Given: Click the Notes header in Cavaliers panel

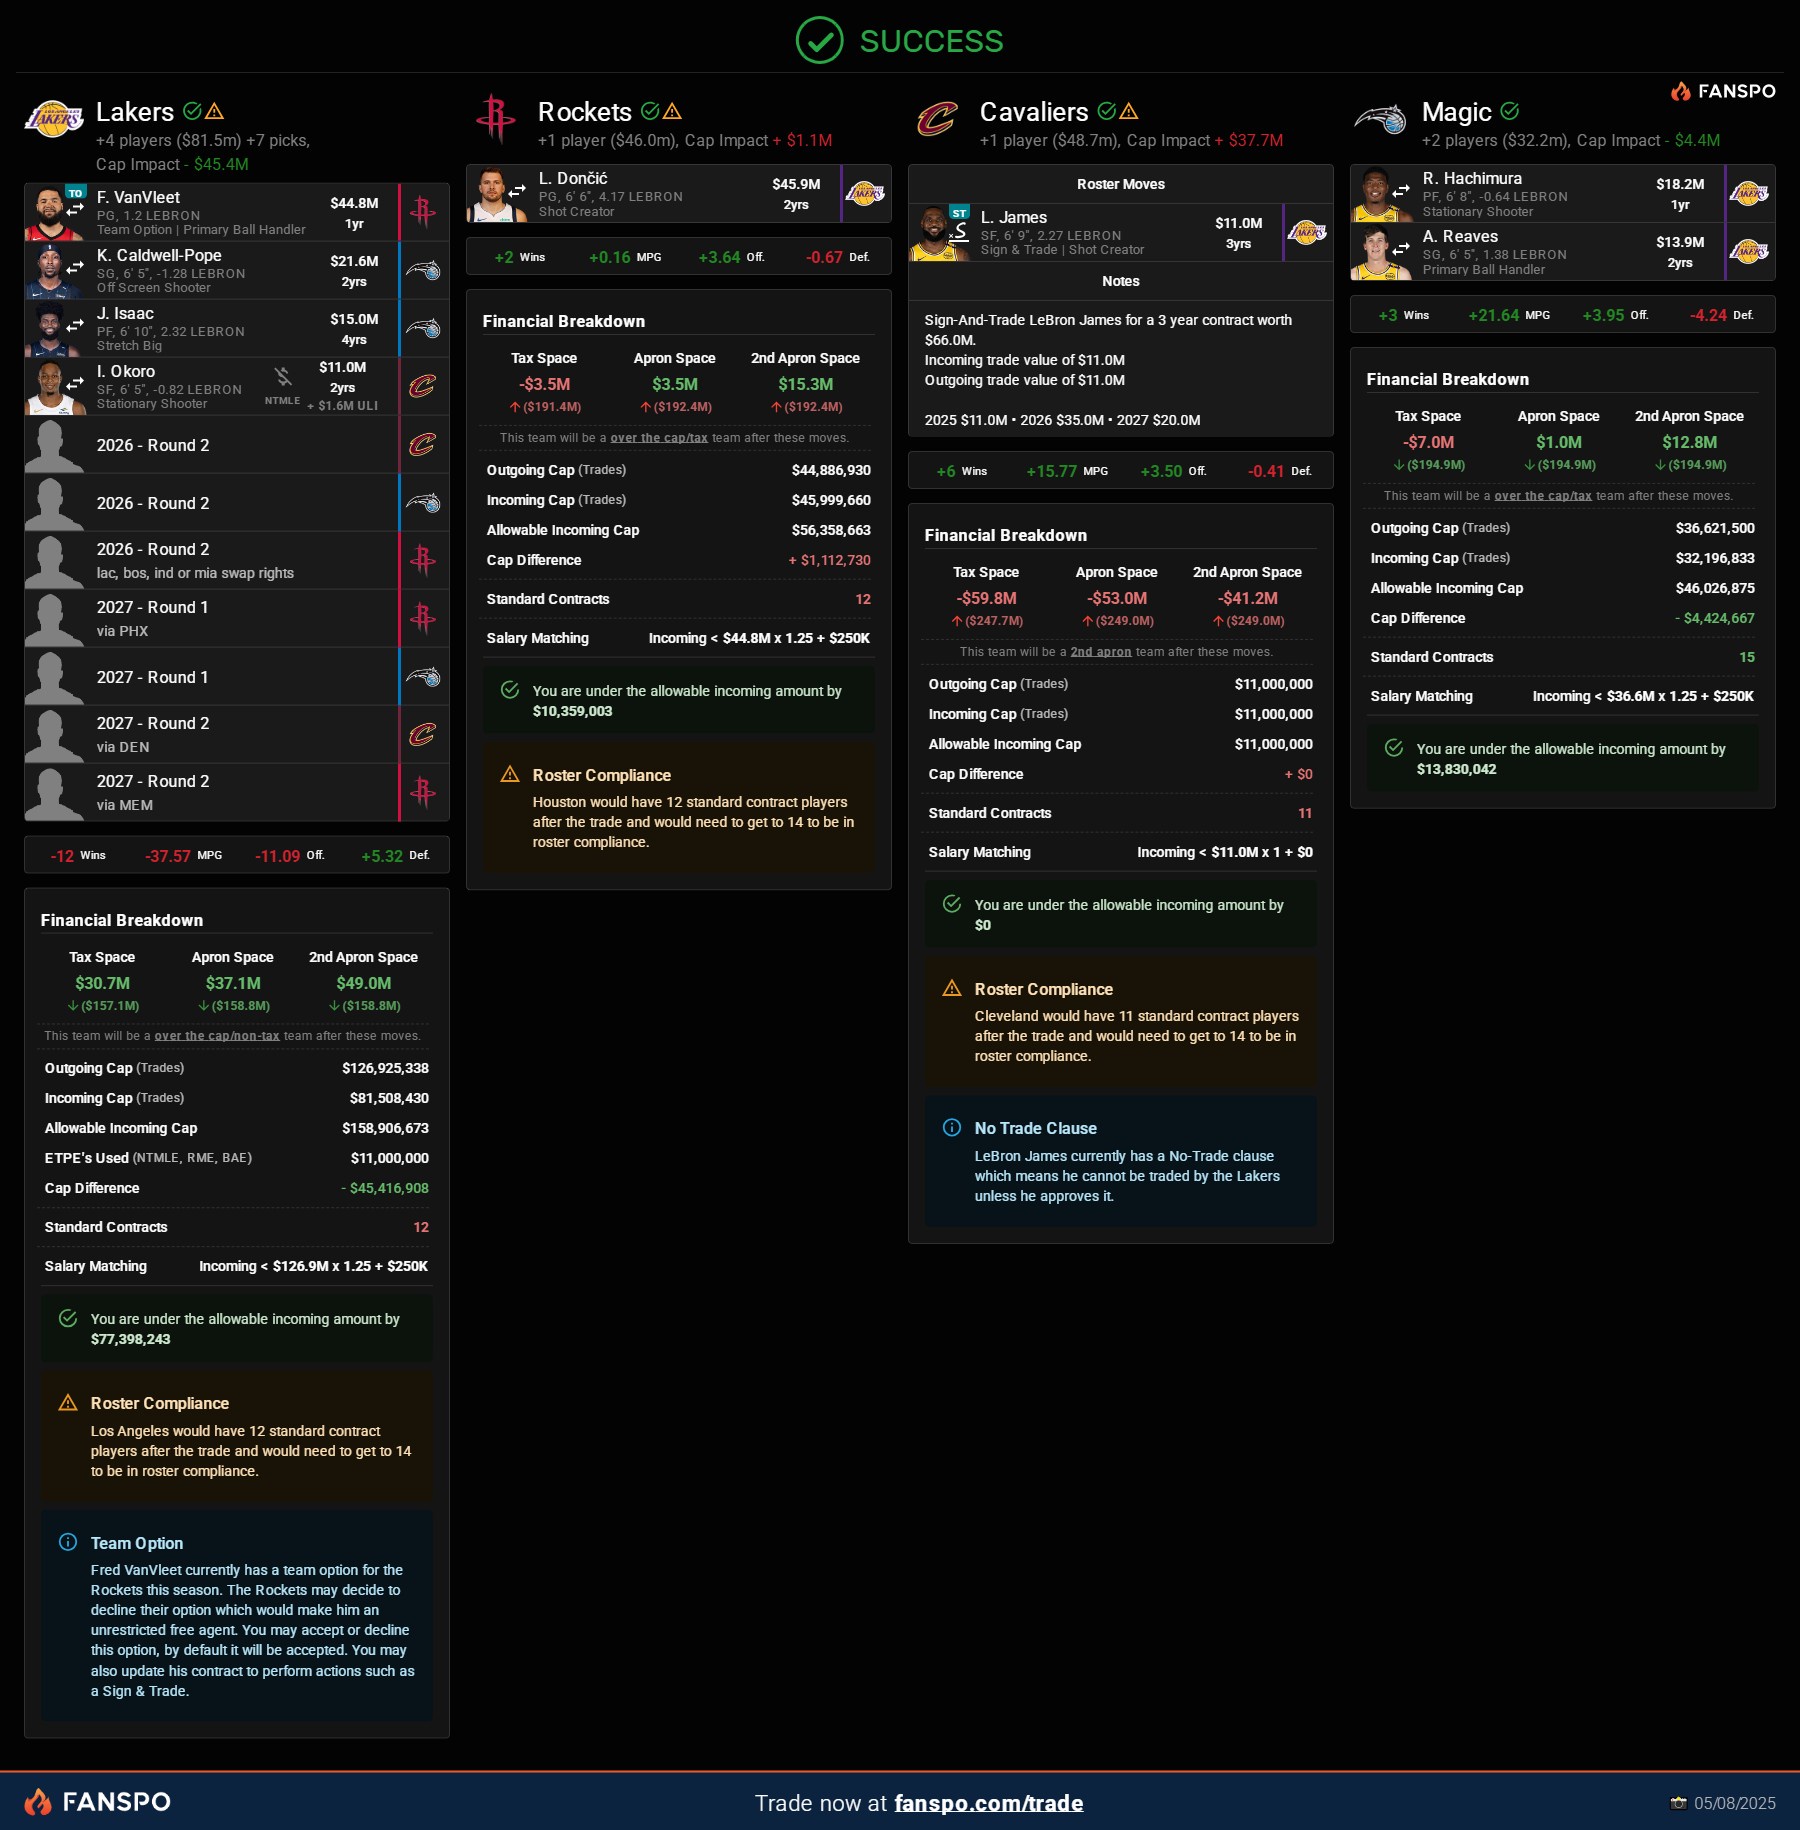Looking at the screenshot, I should click(1121, 281).
